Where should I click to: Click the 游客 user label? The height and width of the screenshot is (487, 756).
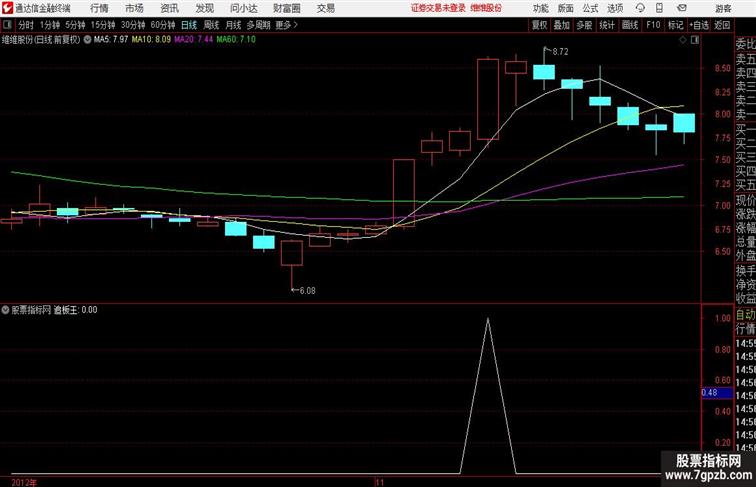(x=723, y=8)
